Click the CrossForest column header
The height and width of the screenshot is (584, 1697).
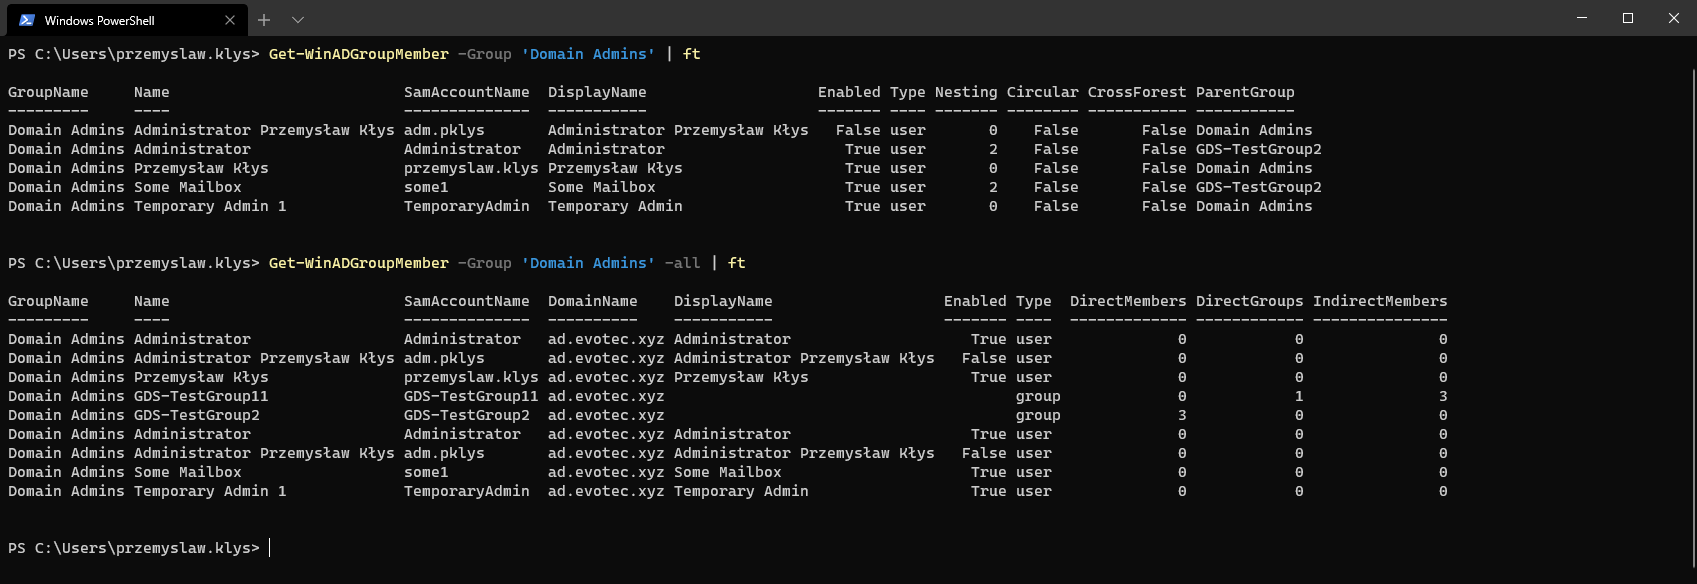[x=1137, y=92]
